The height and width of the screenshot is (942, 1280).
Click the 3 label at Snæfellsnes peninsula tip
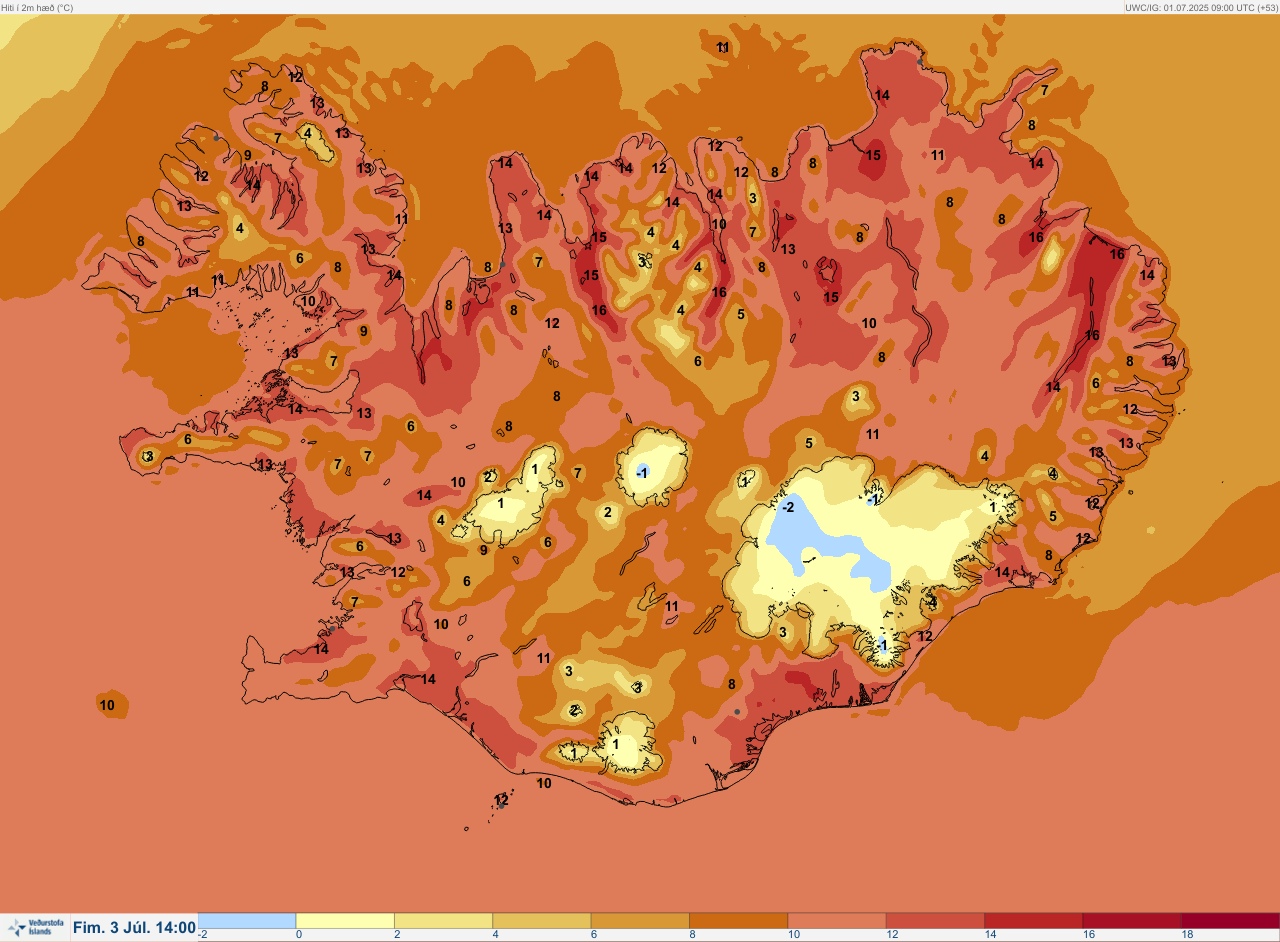148,456
